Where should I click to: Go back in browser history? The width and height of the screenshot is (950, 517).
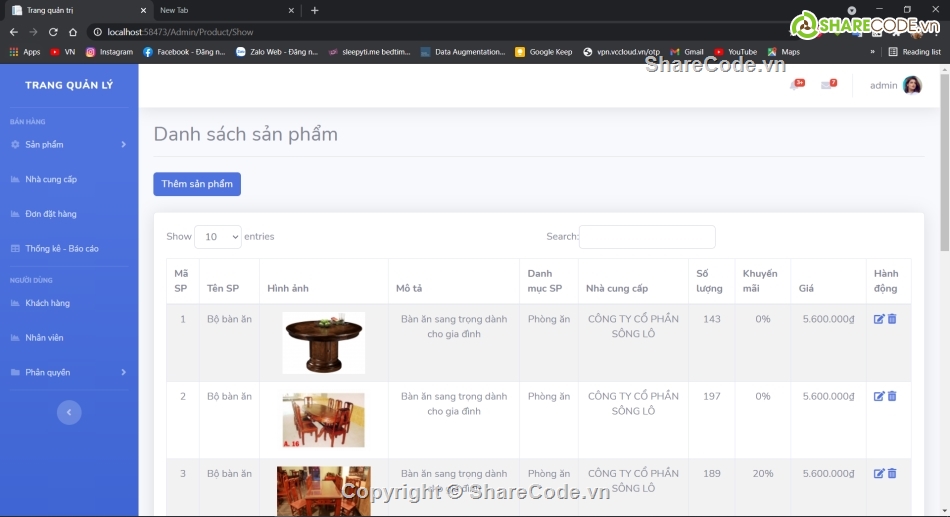[x=13, y=32]
